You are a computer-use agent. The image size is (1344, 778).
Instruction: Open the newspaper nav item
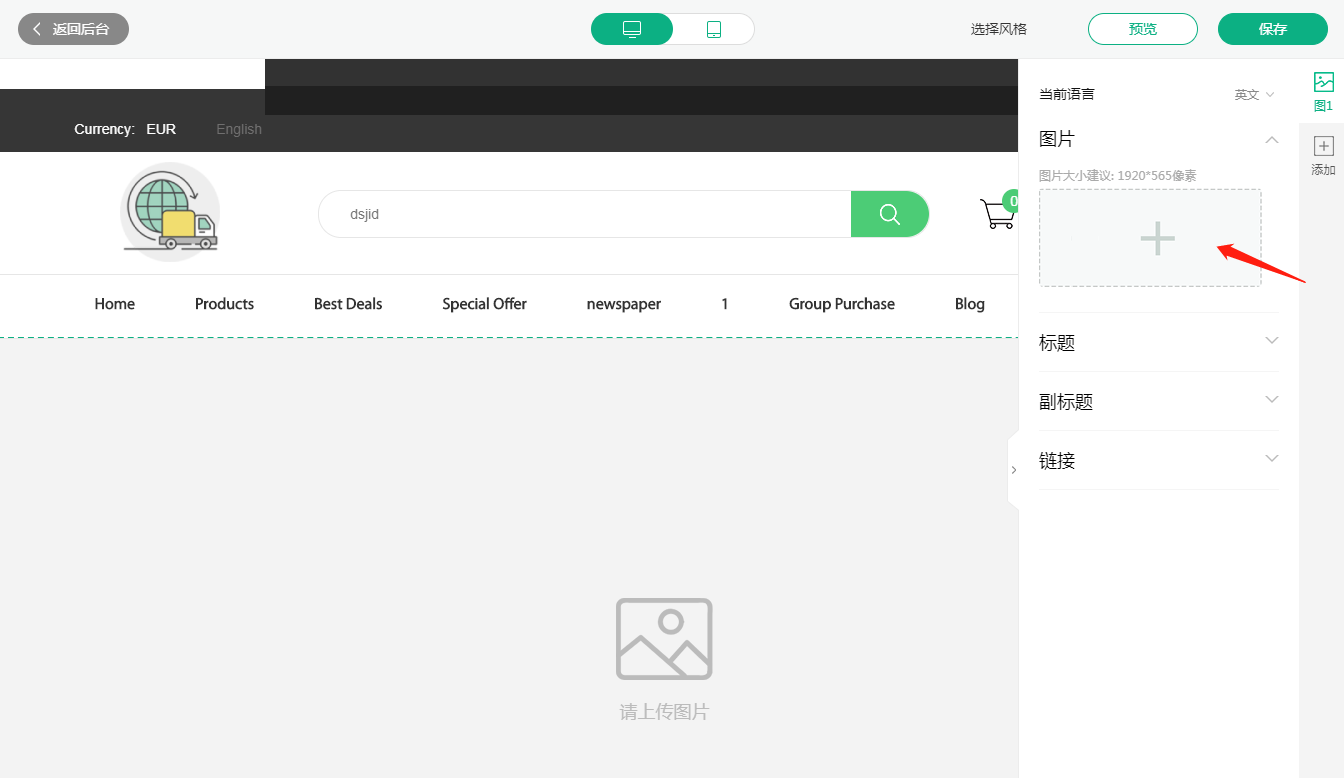(x=624, y=304)
